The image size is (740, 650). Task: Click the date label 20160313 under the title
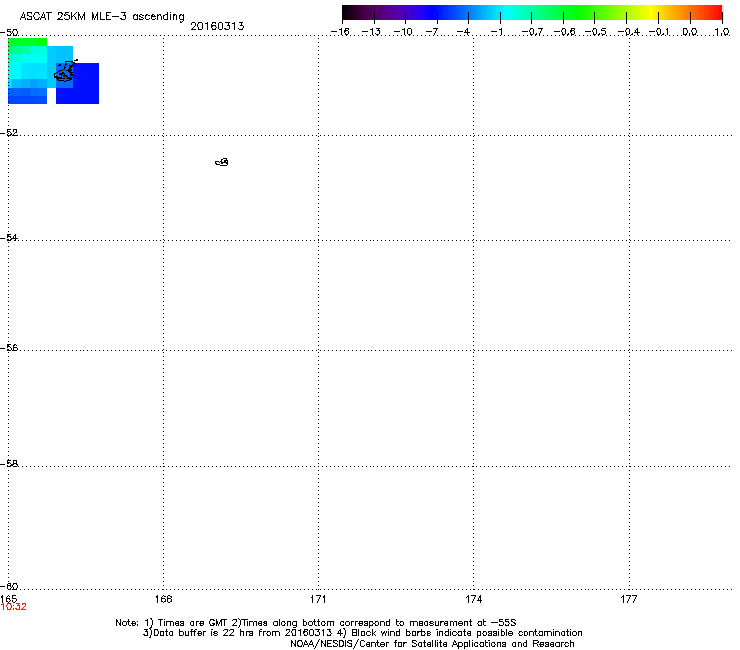(x=217, y=26)
